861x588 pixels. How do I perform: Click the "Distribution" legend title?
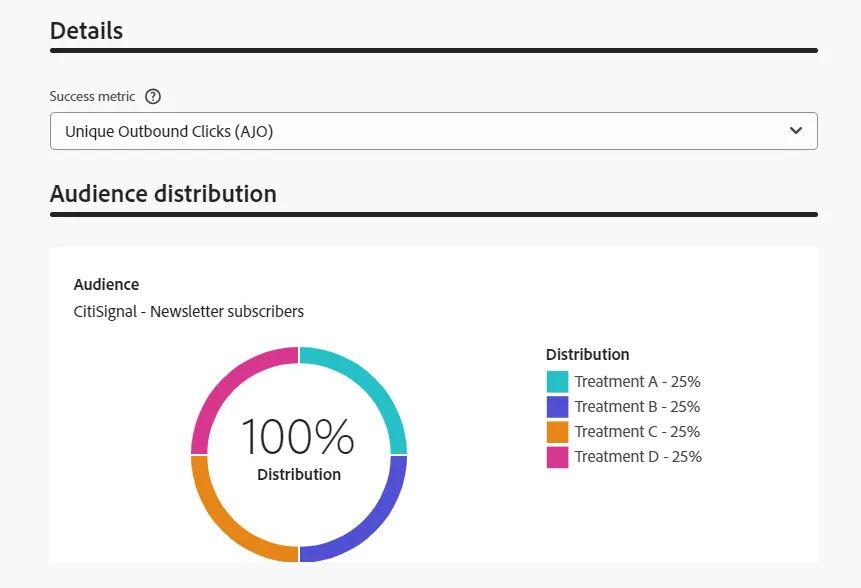[588, 355]
